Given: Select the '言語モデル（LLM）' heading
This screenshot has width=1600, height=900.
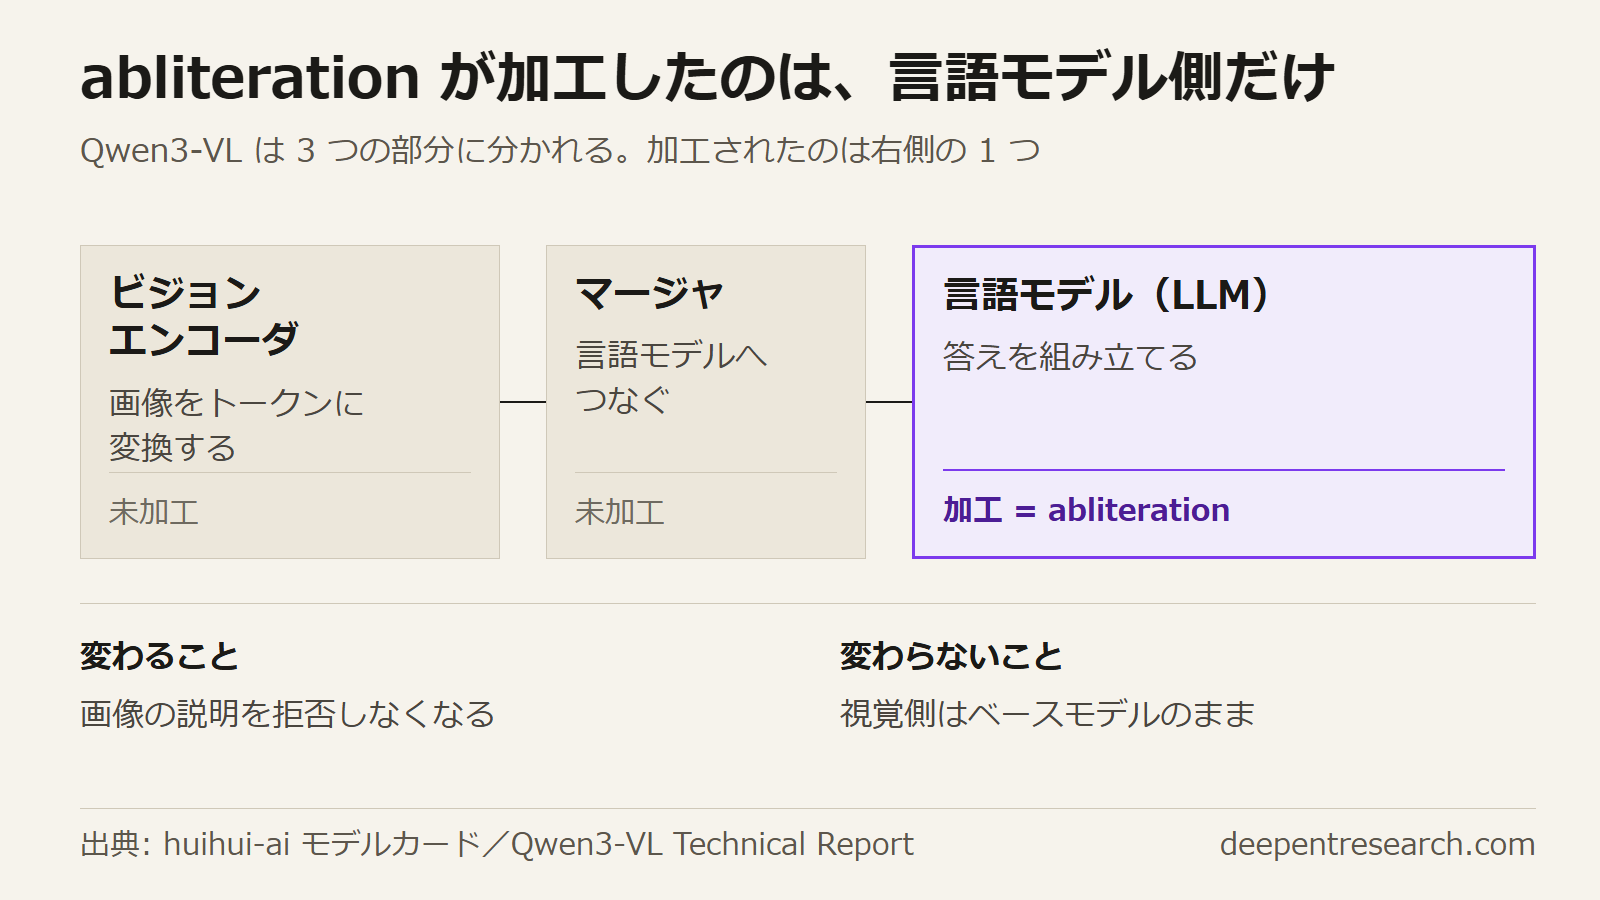Looking at the screenshot, I should [x=1107, y=295].
